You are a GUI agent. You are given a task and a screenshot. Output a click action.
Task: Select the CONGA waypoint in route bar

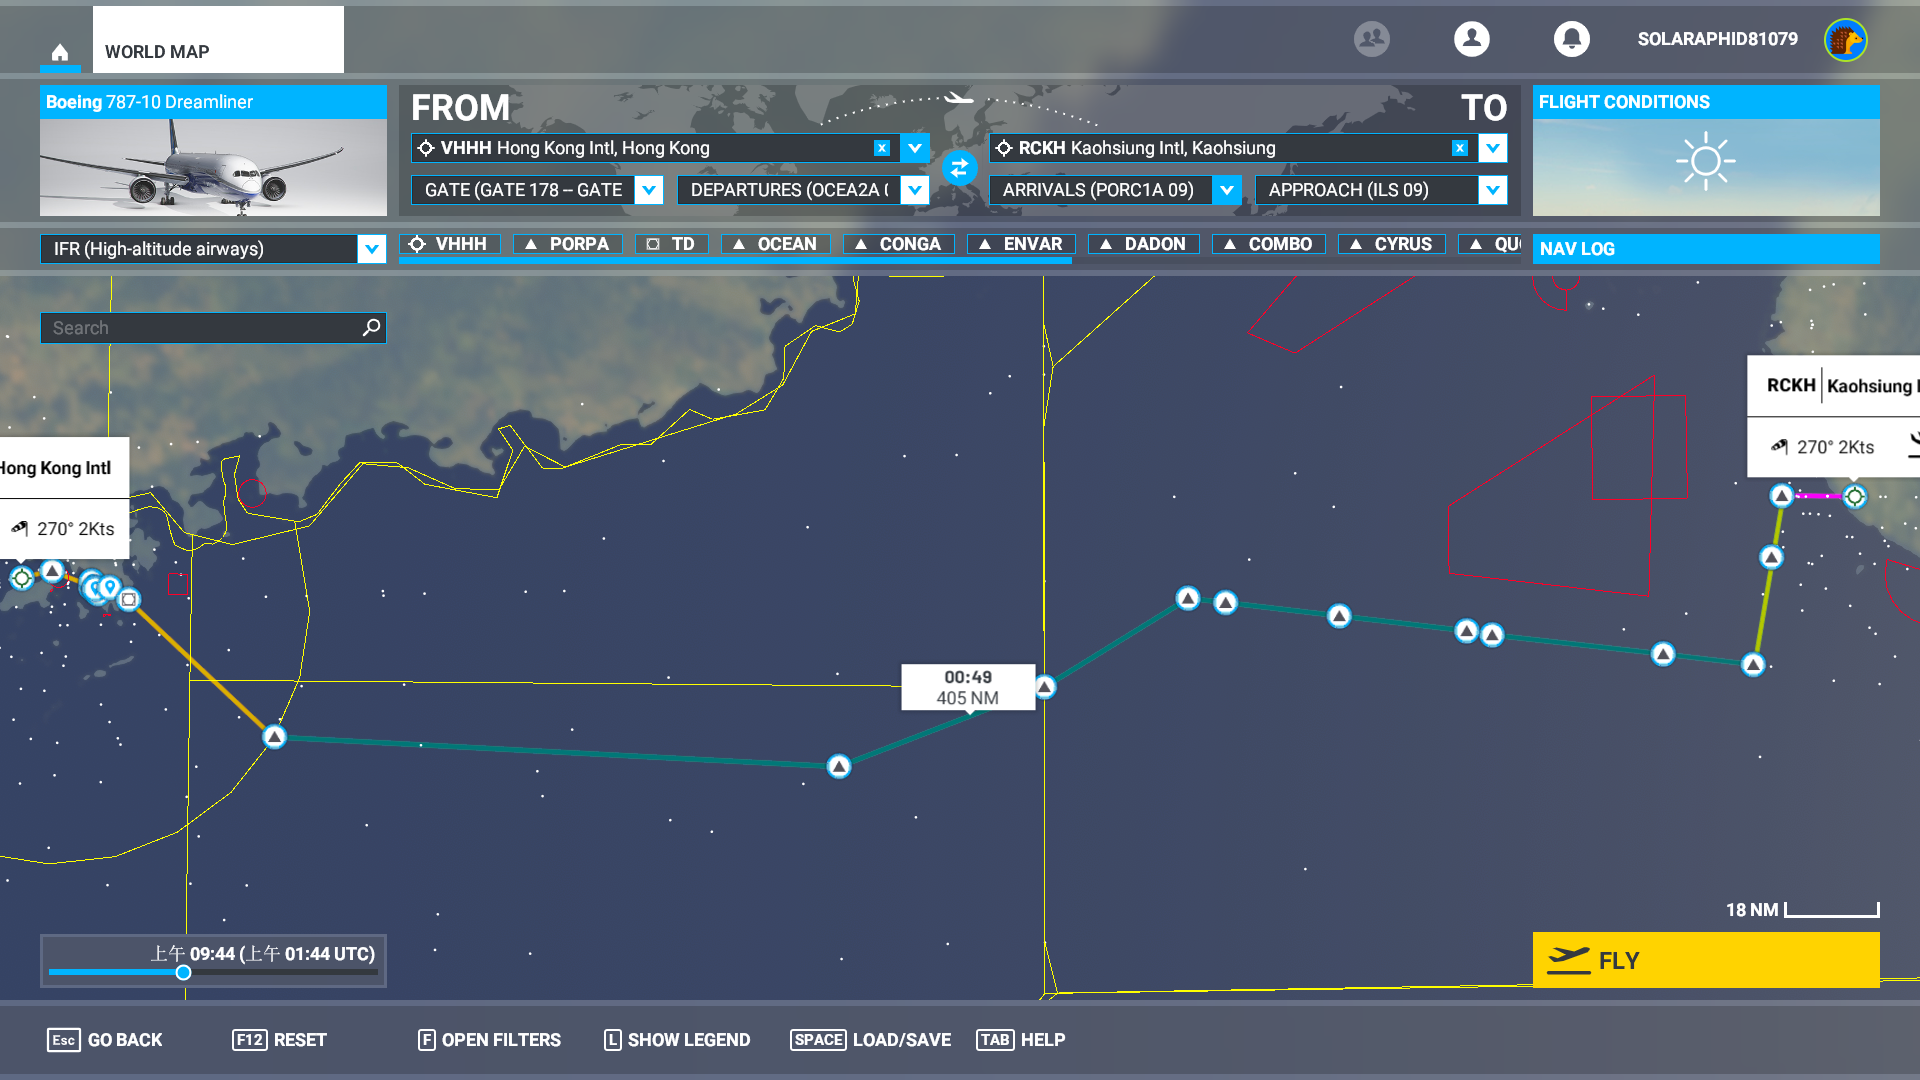[898, 244]
